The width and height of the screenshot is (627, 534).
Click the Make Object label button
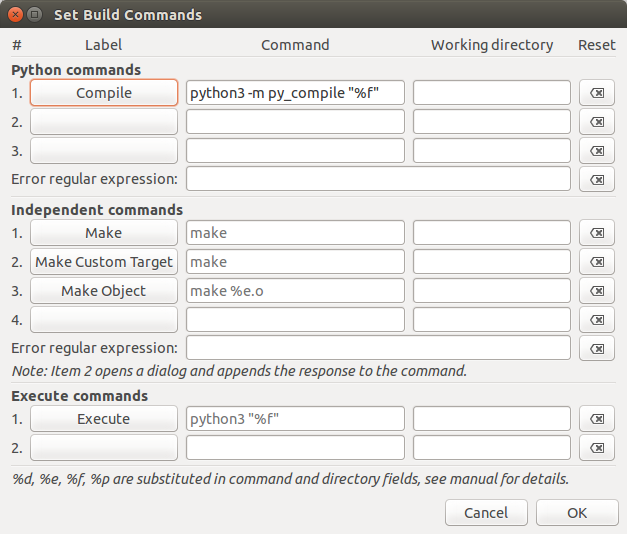104,291
